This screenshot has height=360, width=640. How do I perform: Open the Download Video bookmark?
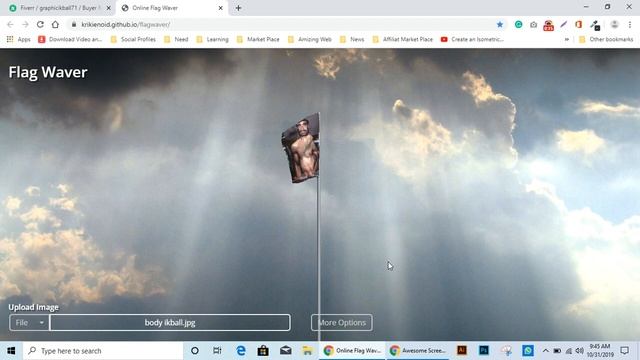[x=70, y=39]
